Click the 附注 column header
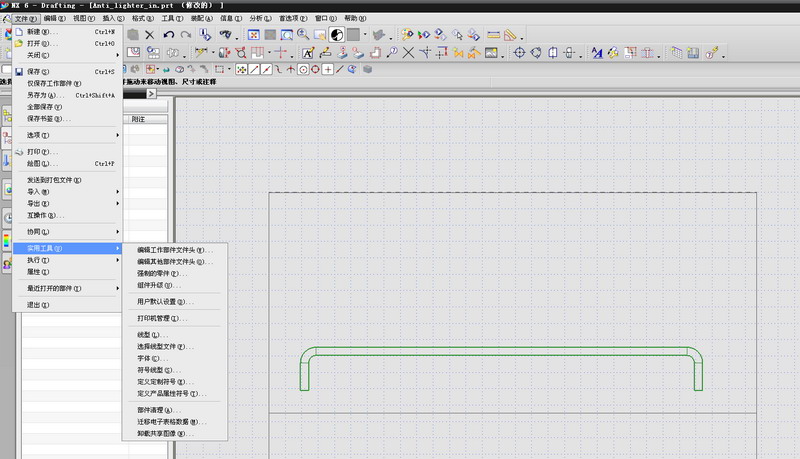Image resolution: width=800 pixels, height=459 pixels. pyautogui.click(x=146, y=119)
